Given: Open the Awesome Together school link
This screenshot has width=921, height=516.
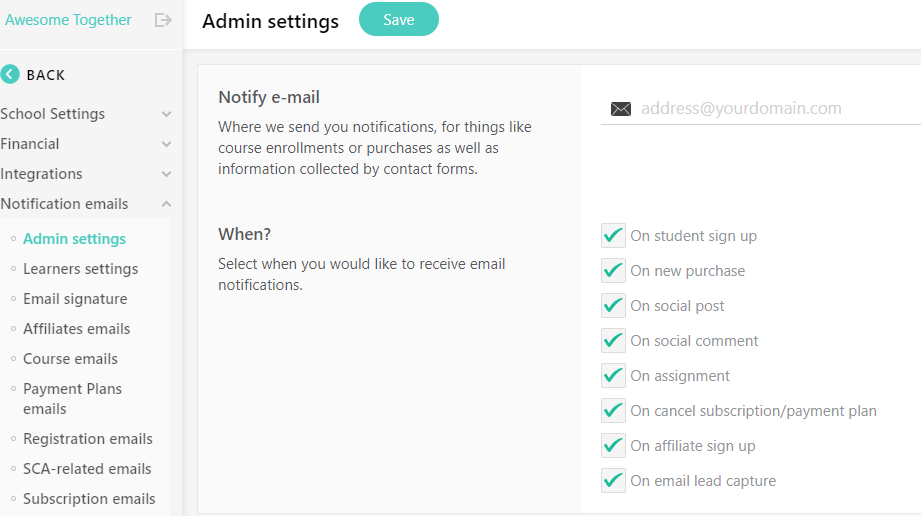Looking at the screenshot, I should click(68, 20).
